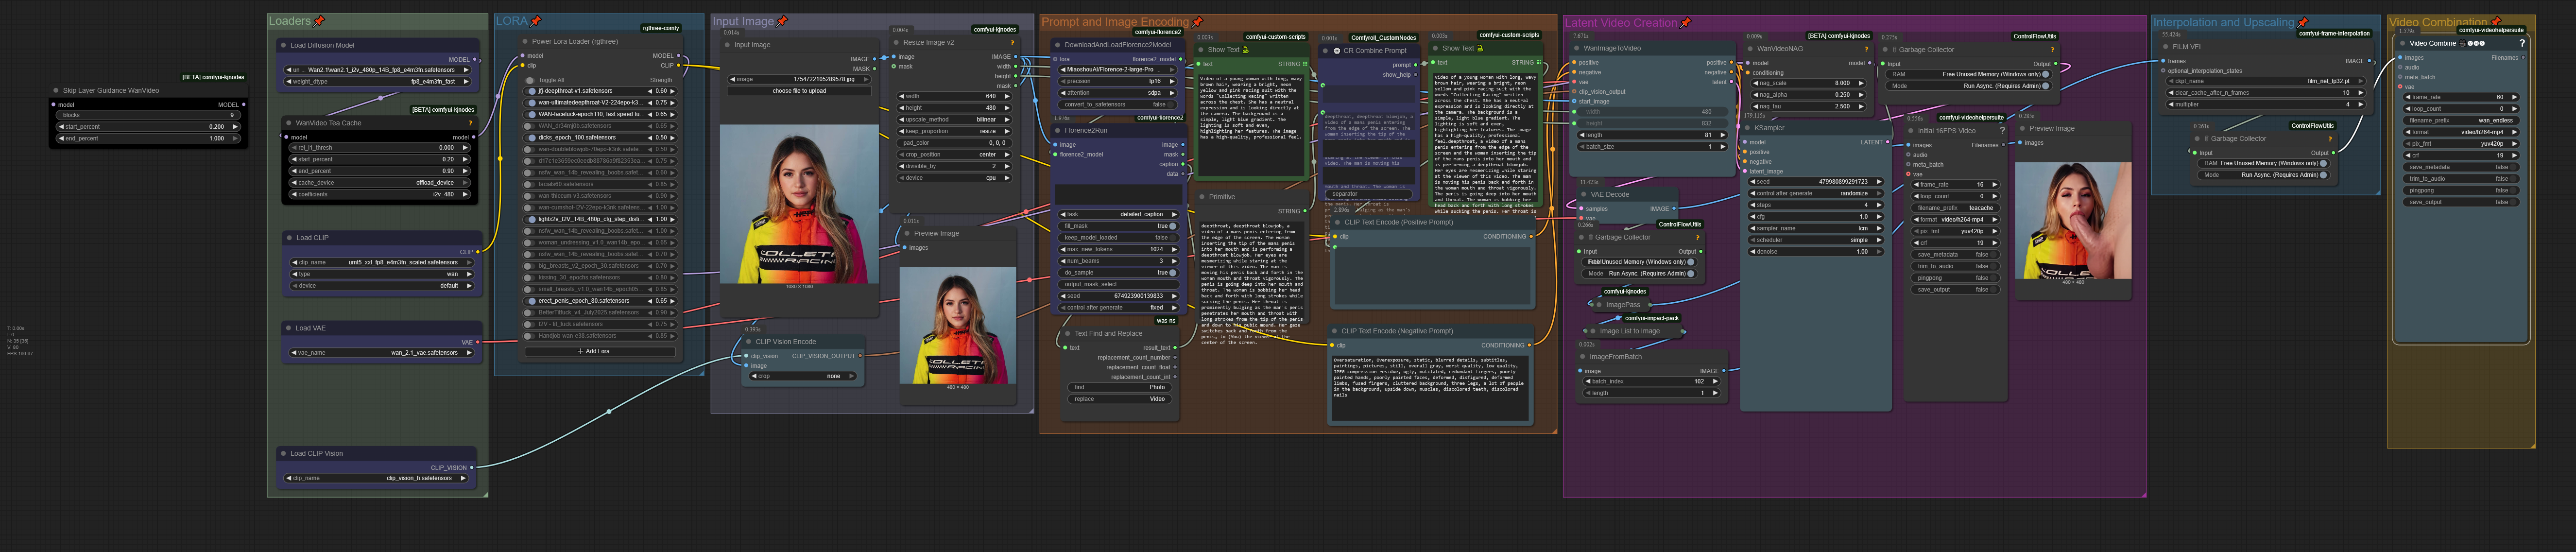Screen dimensions: 2576x552
Task: Click the Add Lora button
Action: click(x=600, y=351)
